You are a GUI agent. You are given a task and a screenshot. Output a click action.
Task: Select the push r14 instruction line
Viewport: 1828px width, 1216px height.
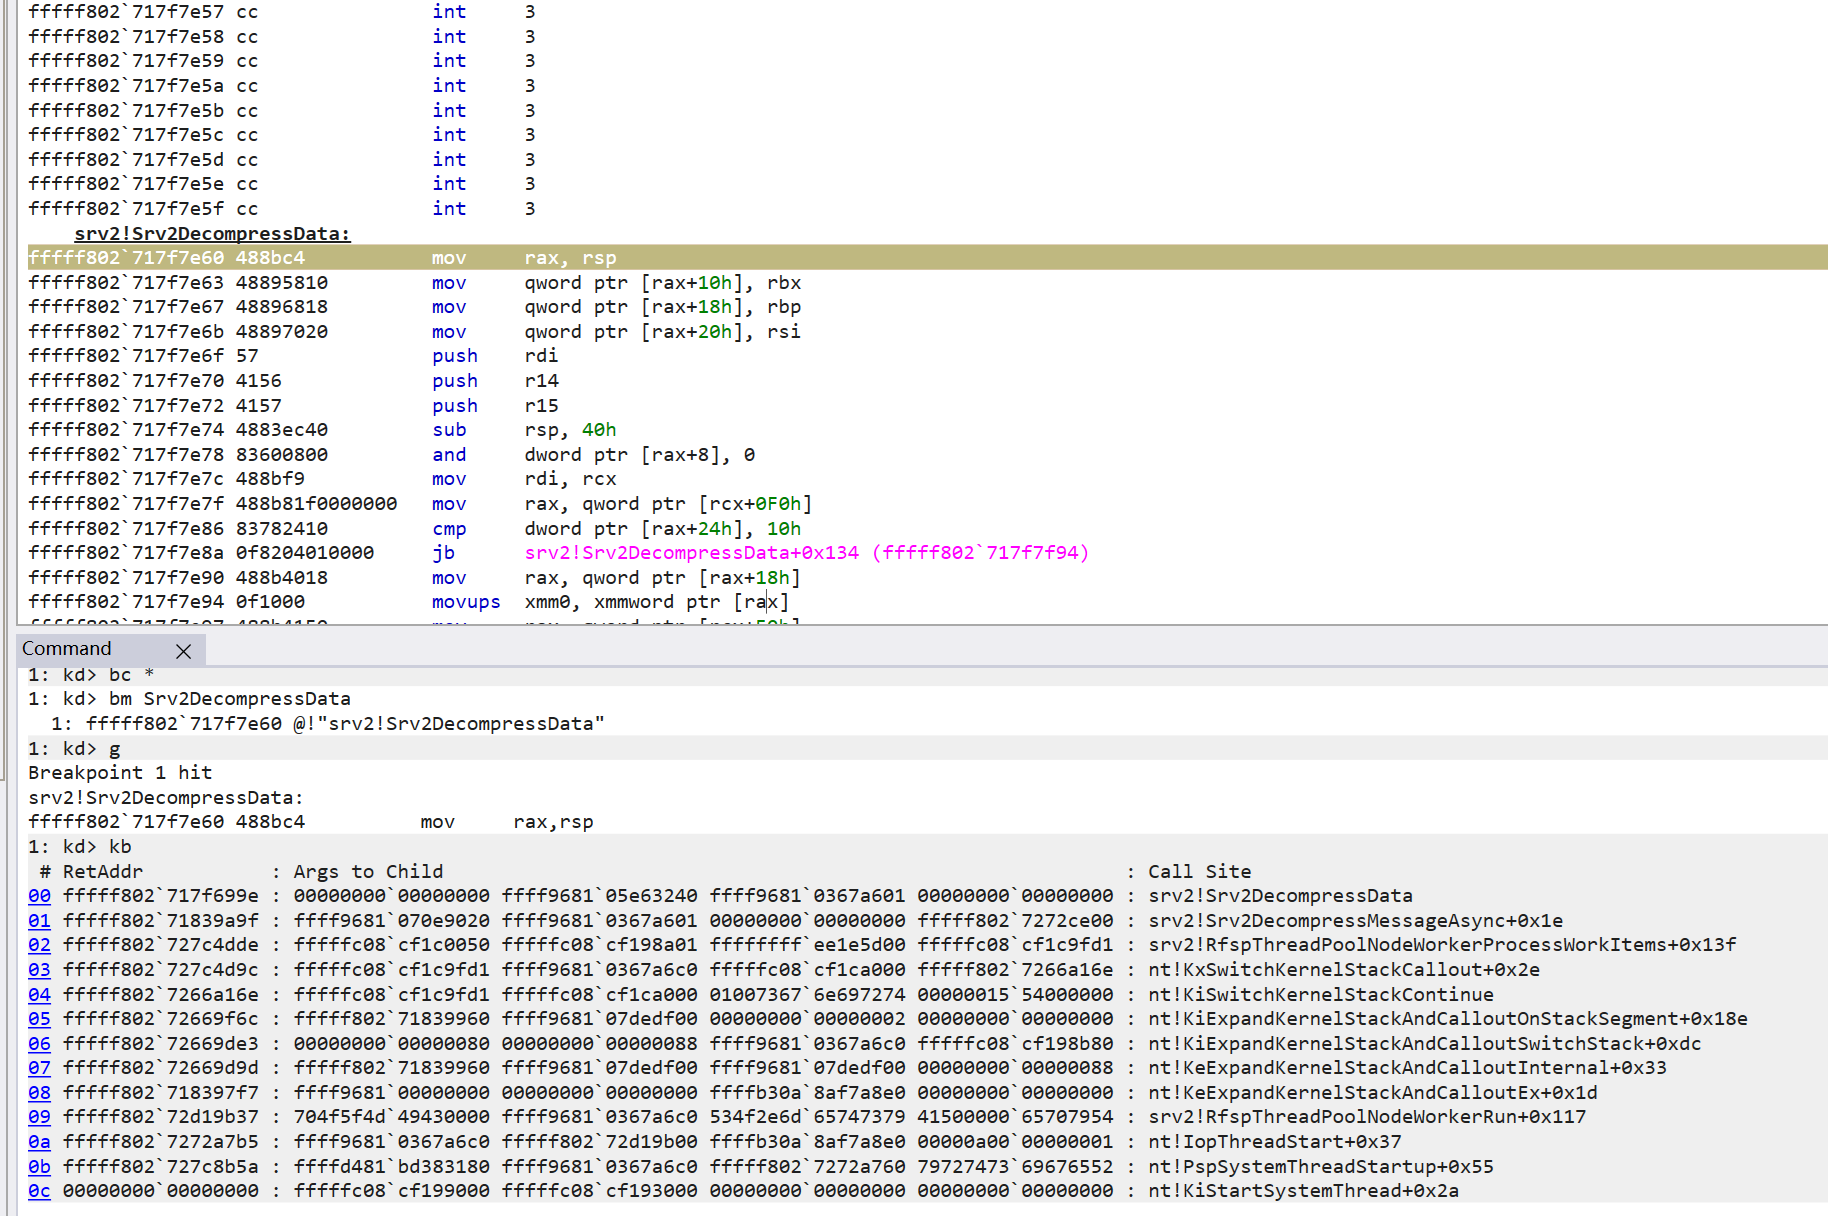(293, 381)
